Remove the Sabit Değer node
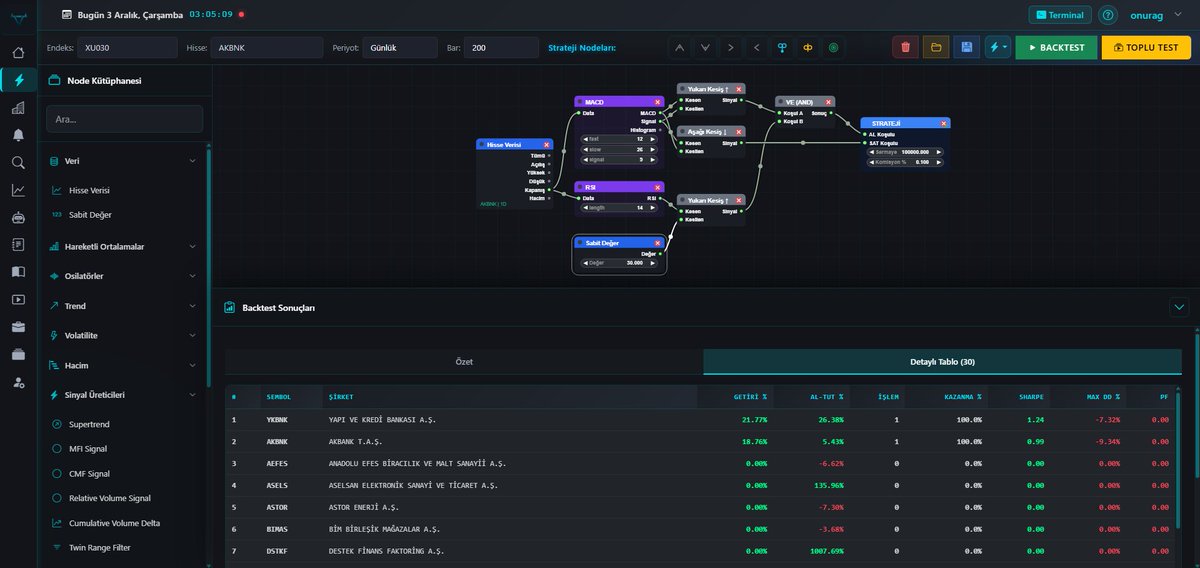The height and width of the screenshot is (568, 1200). click(657, 243)
